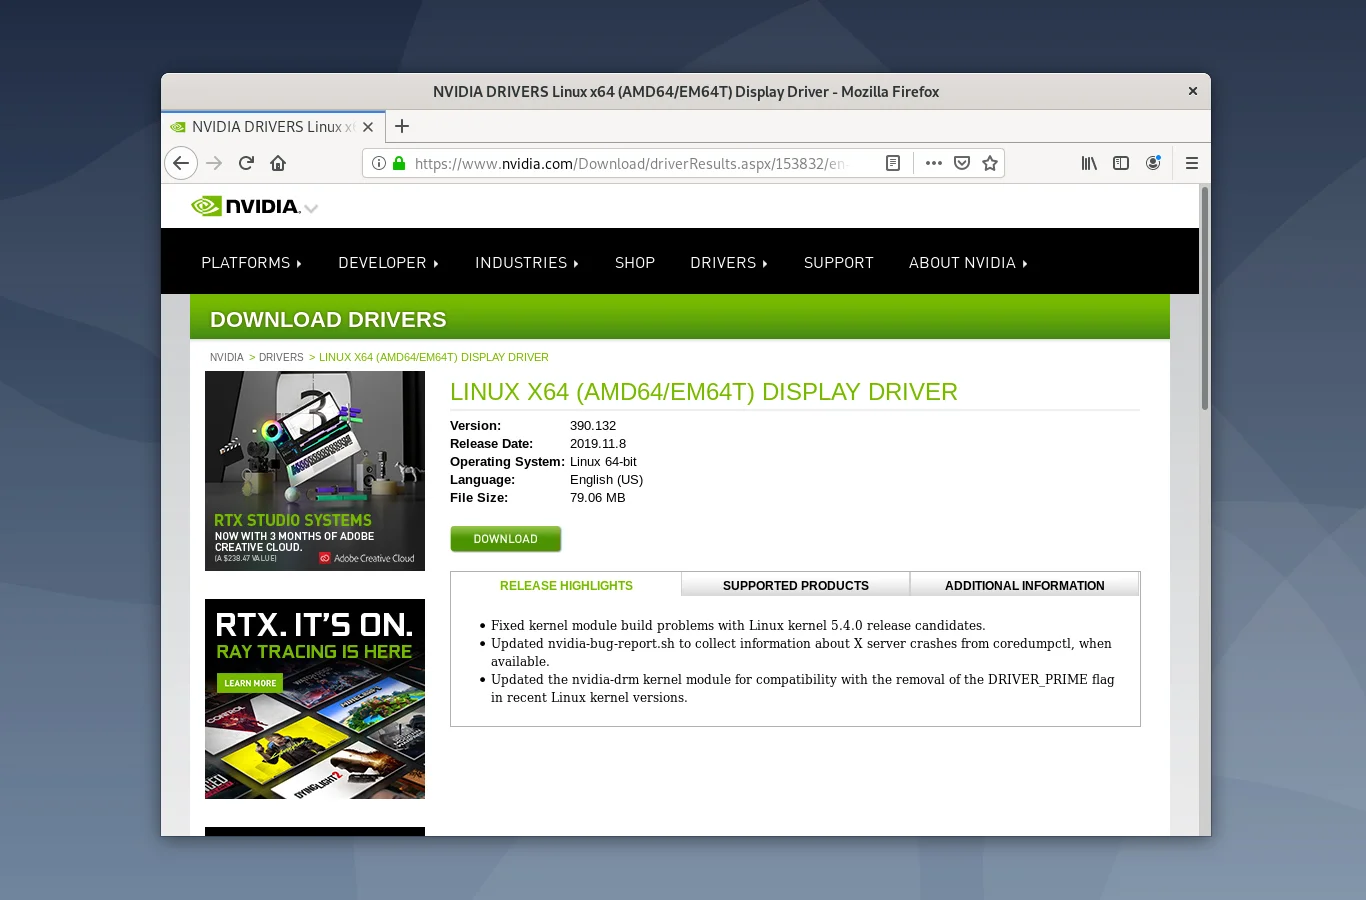The height and width of the screenshot is (900, 1366).
Task: Open the SUPPORT menu item
Action: pos(839,263)
